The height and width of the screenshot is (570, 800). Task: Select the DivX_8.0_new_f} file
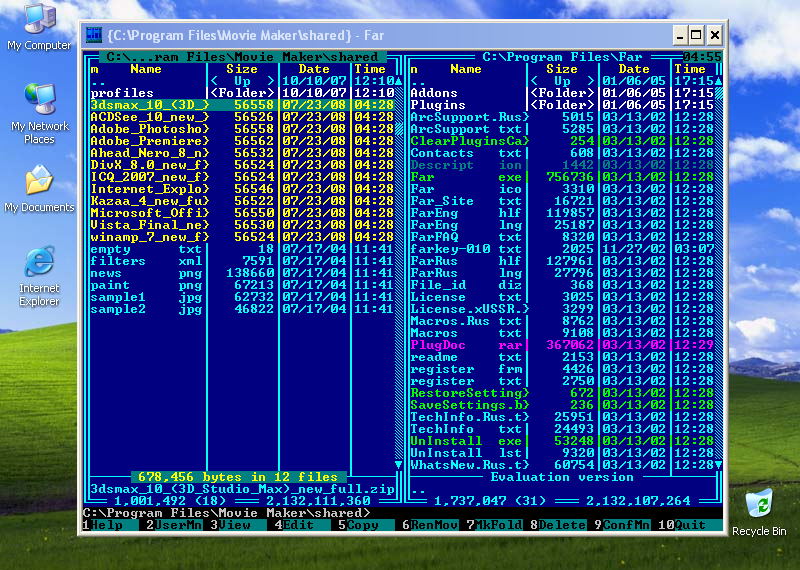(x=242, y=165)
